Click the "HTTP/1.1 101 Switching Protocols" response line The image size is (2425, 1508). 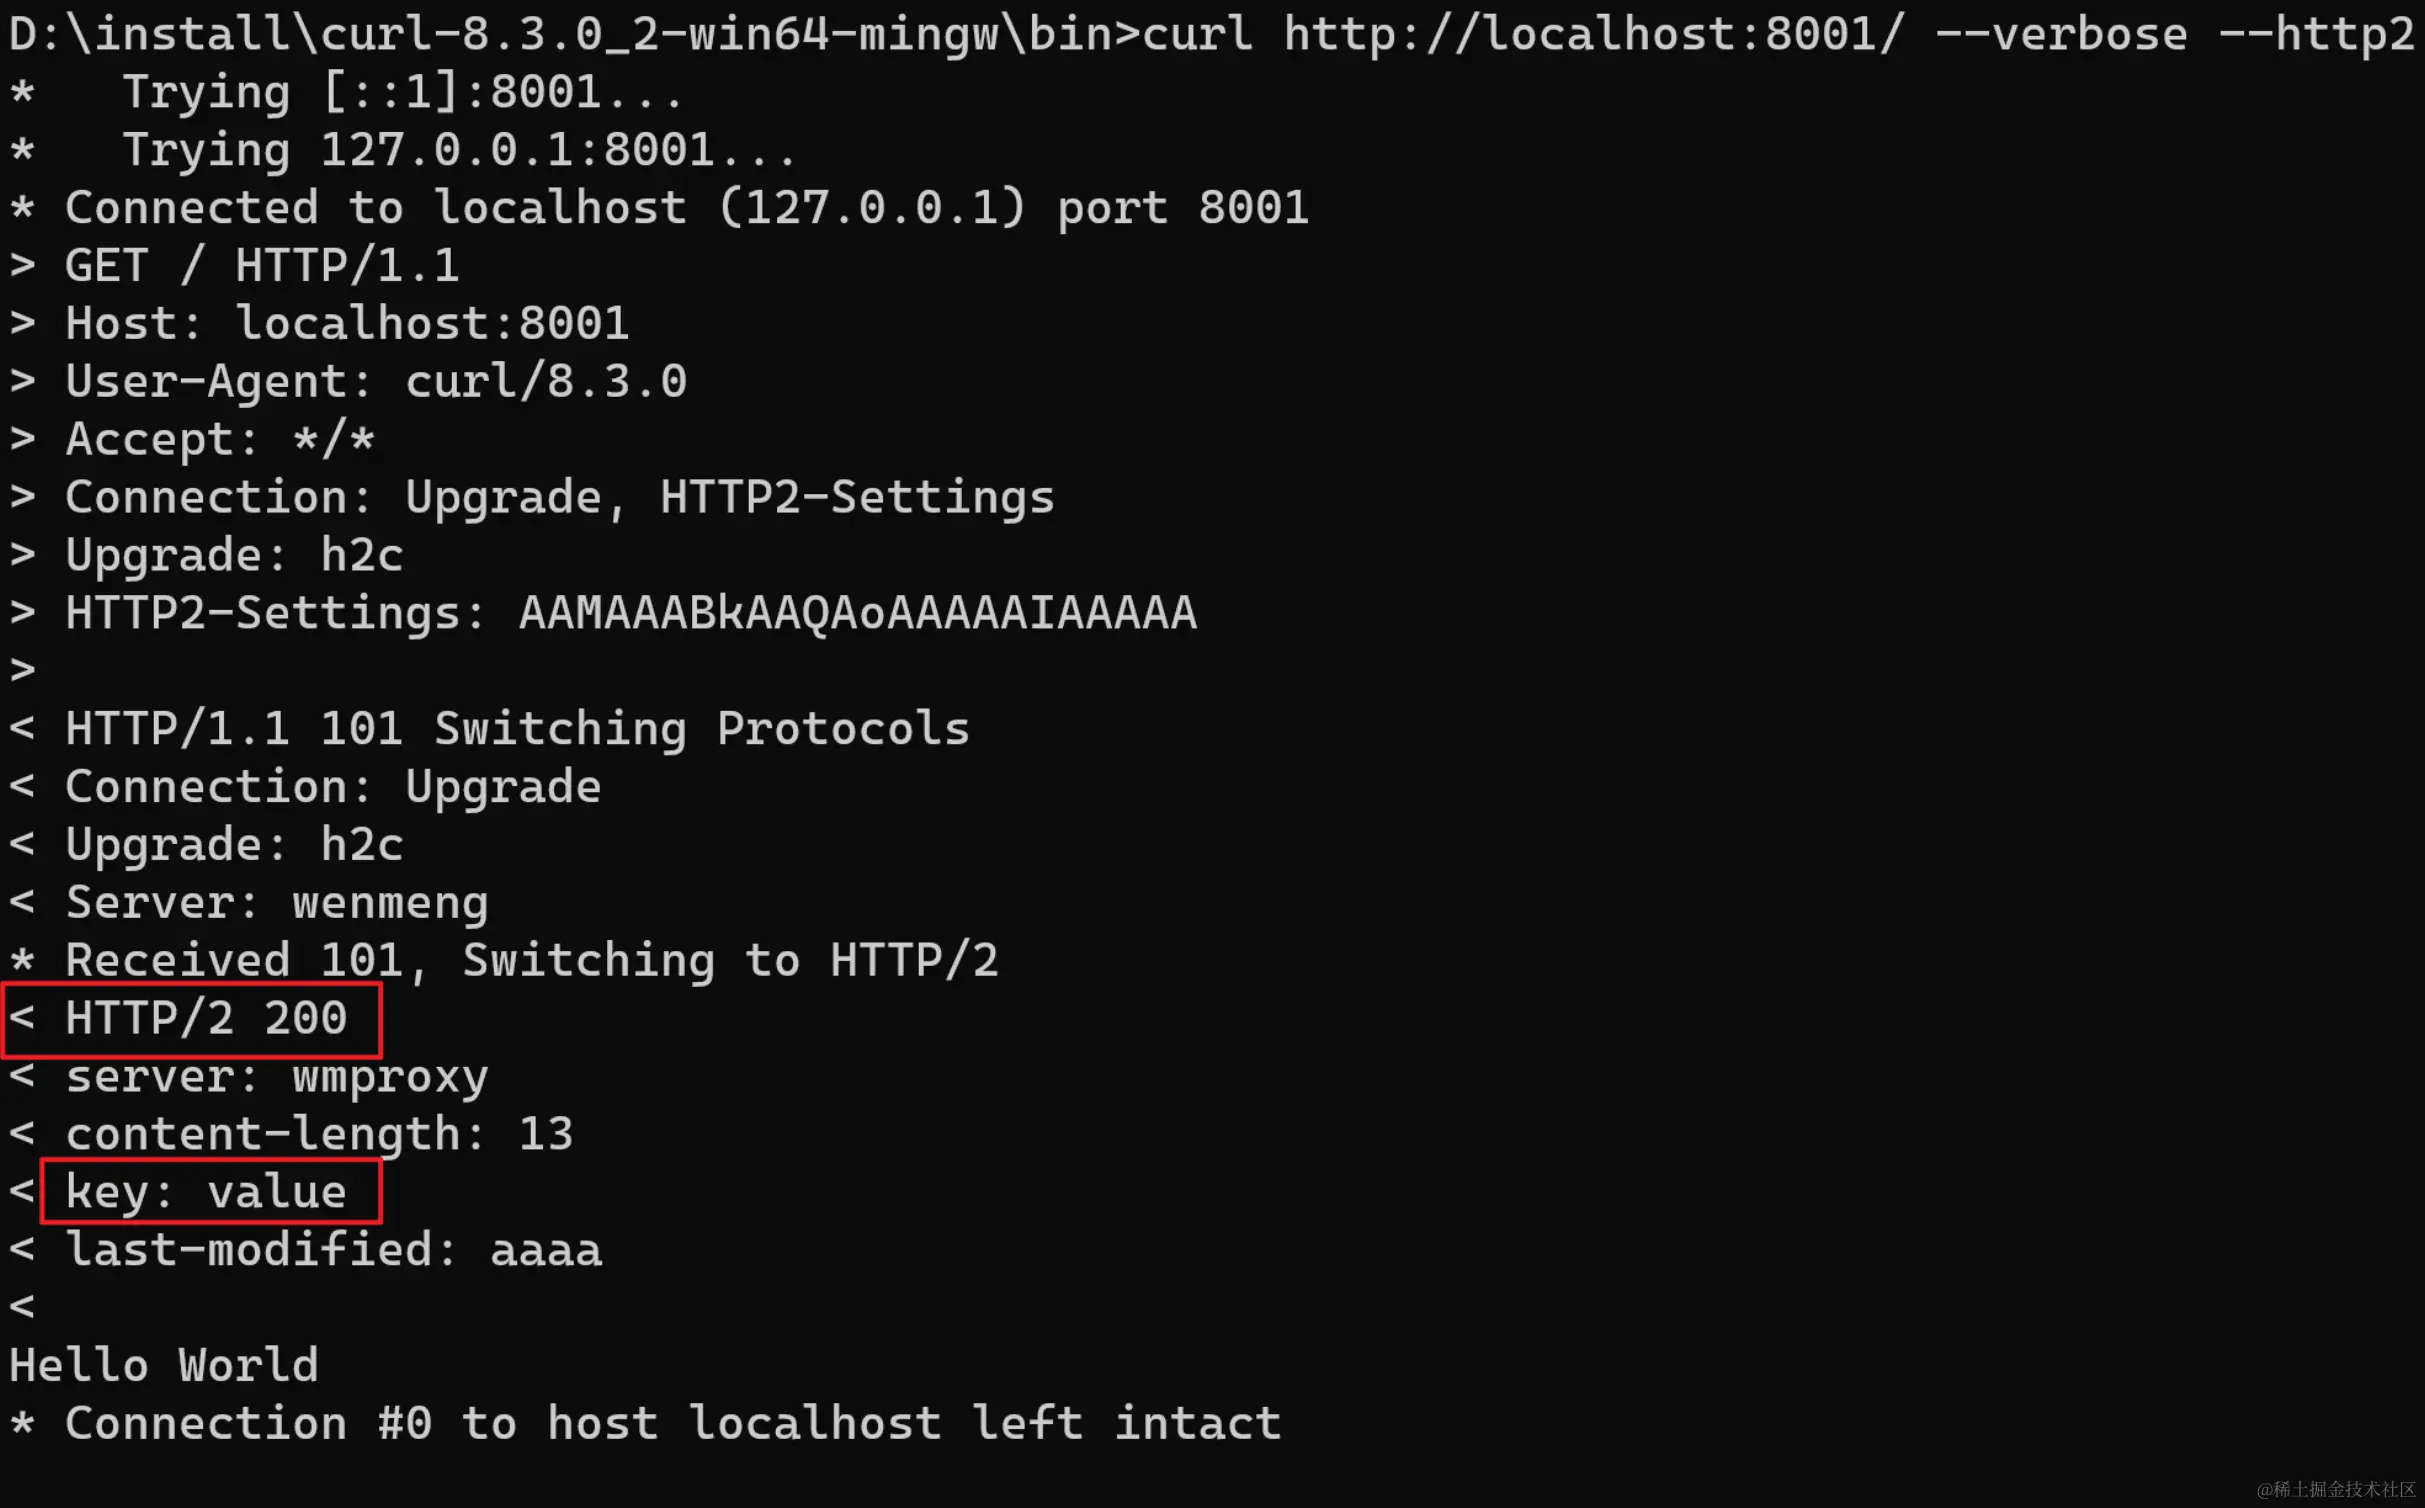click(516, 729)
